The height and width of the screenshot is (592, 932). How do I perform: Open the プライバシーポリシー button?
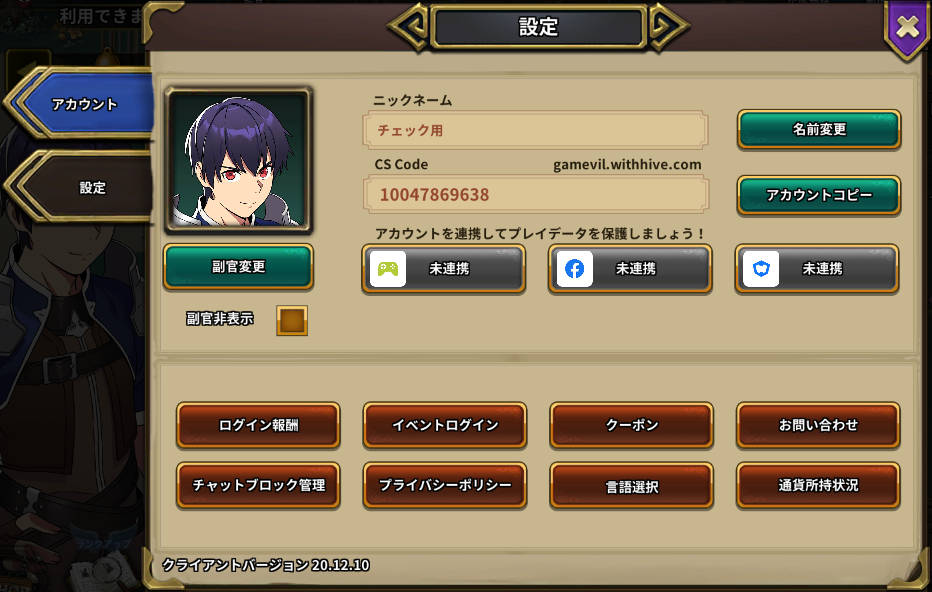pos(445,486)
